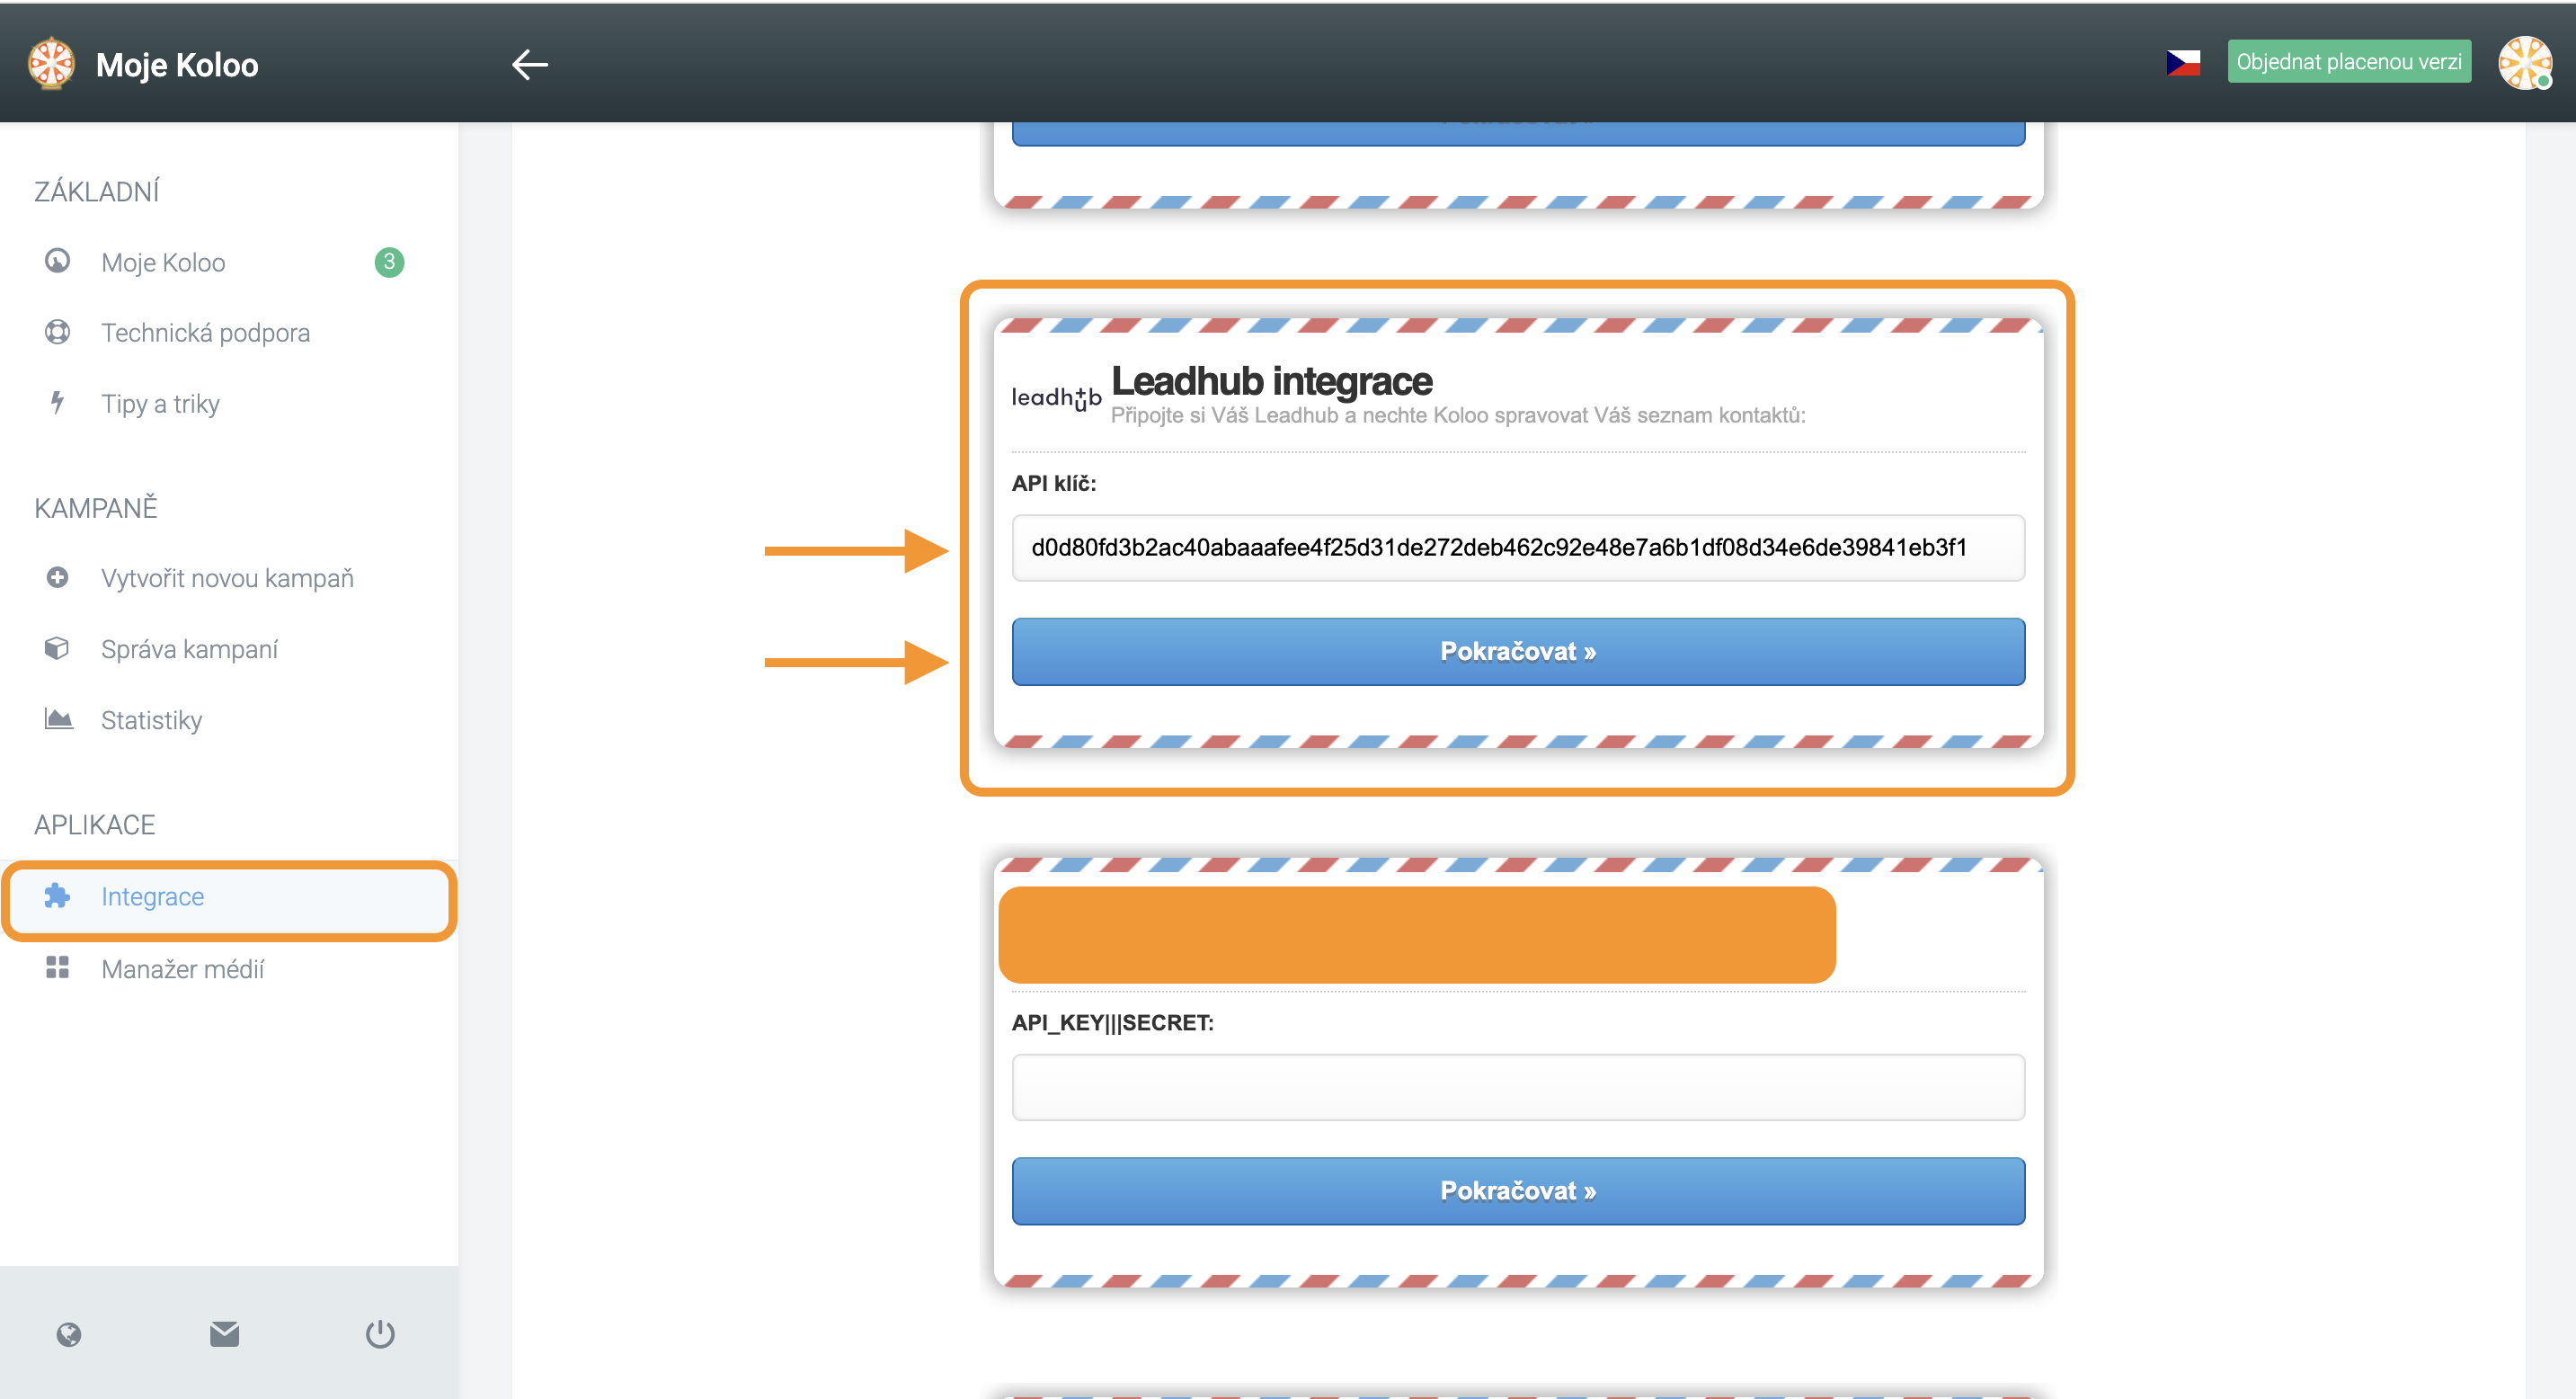Click the globe icon in sidebar footer
Image resolution: width=2576 pixels, height=1399 pixels.
coord(69,1333)
